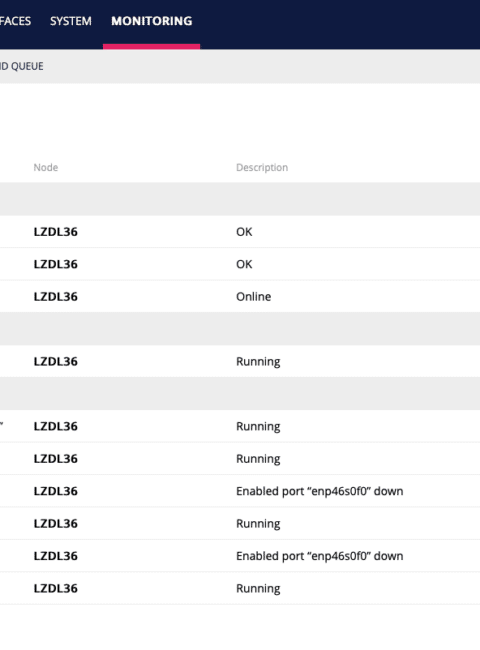Collapse grey group header above the port-down rows
The image size is (480, 650).
tap(240, 393)
